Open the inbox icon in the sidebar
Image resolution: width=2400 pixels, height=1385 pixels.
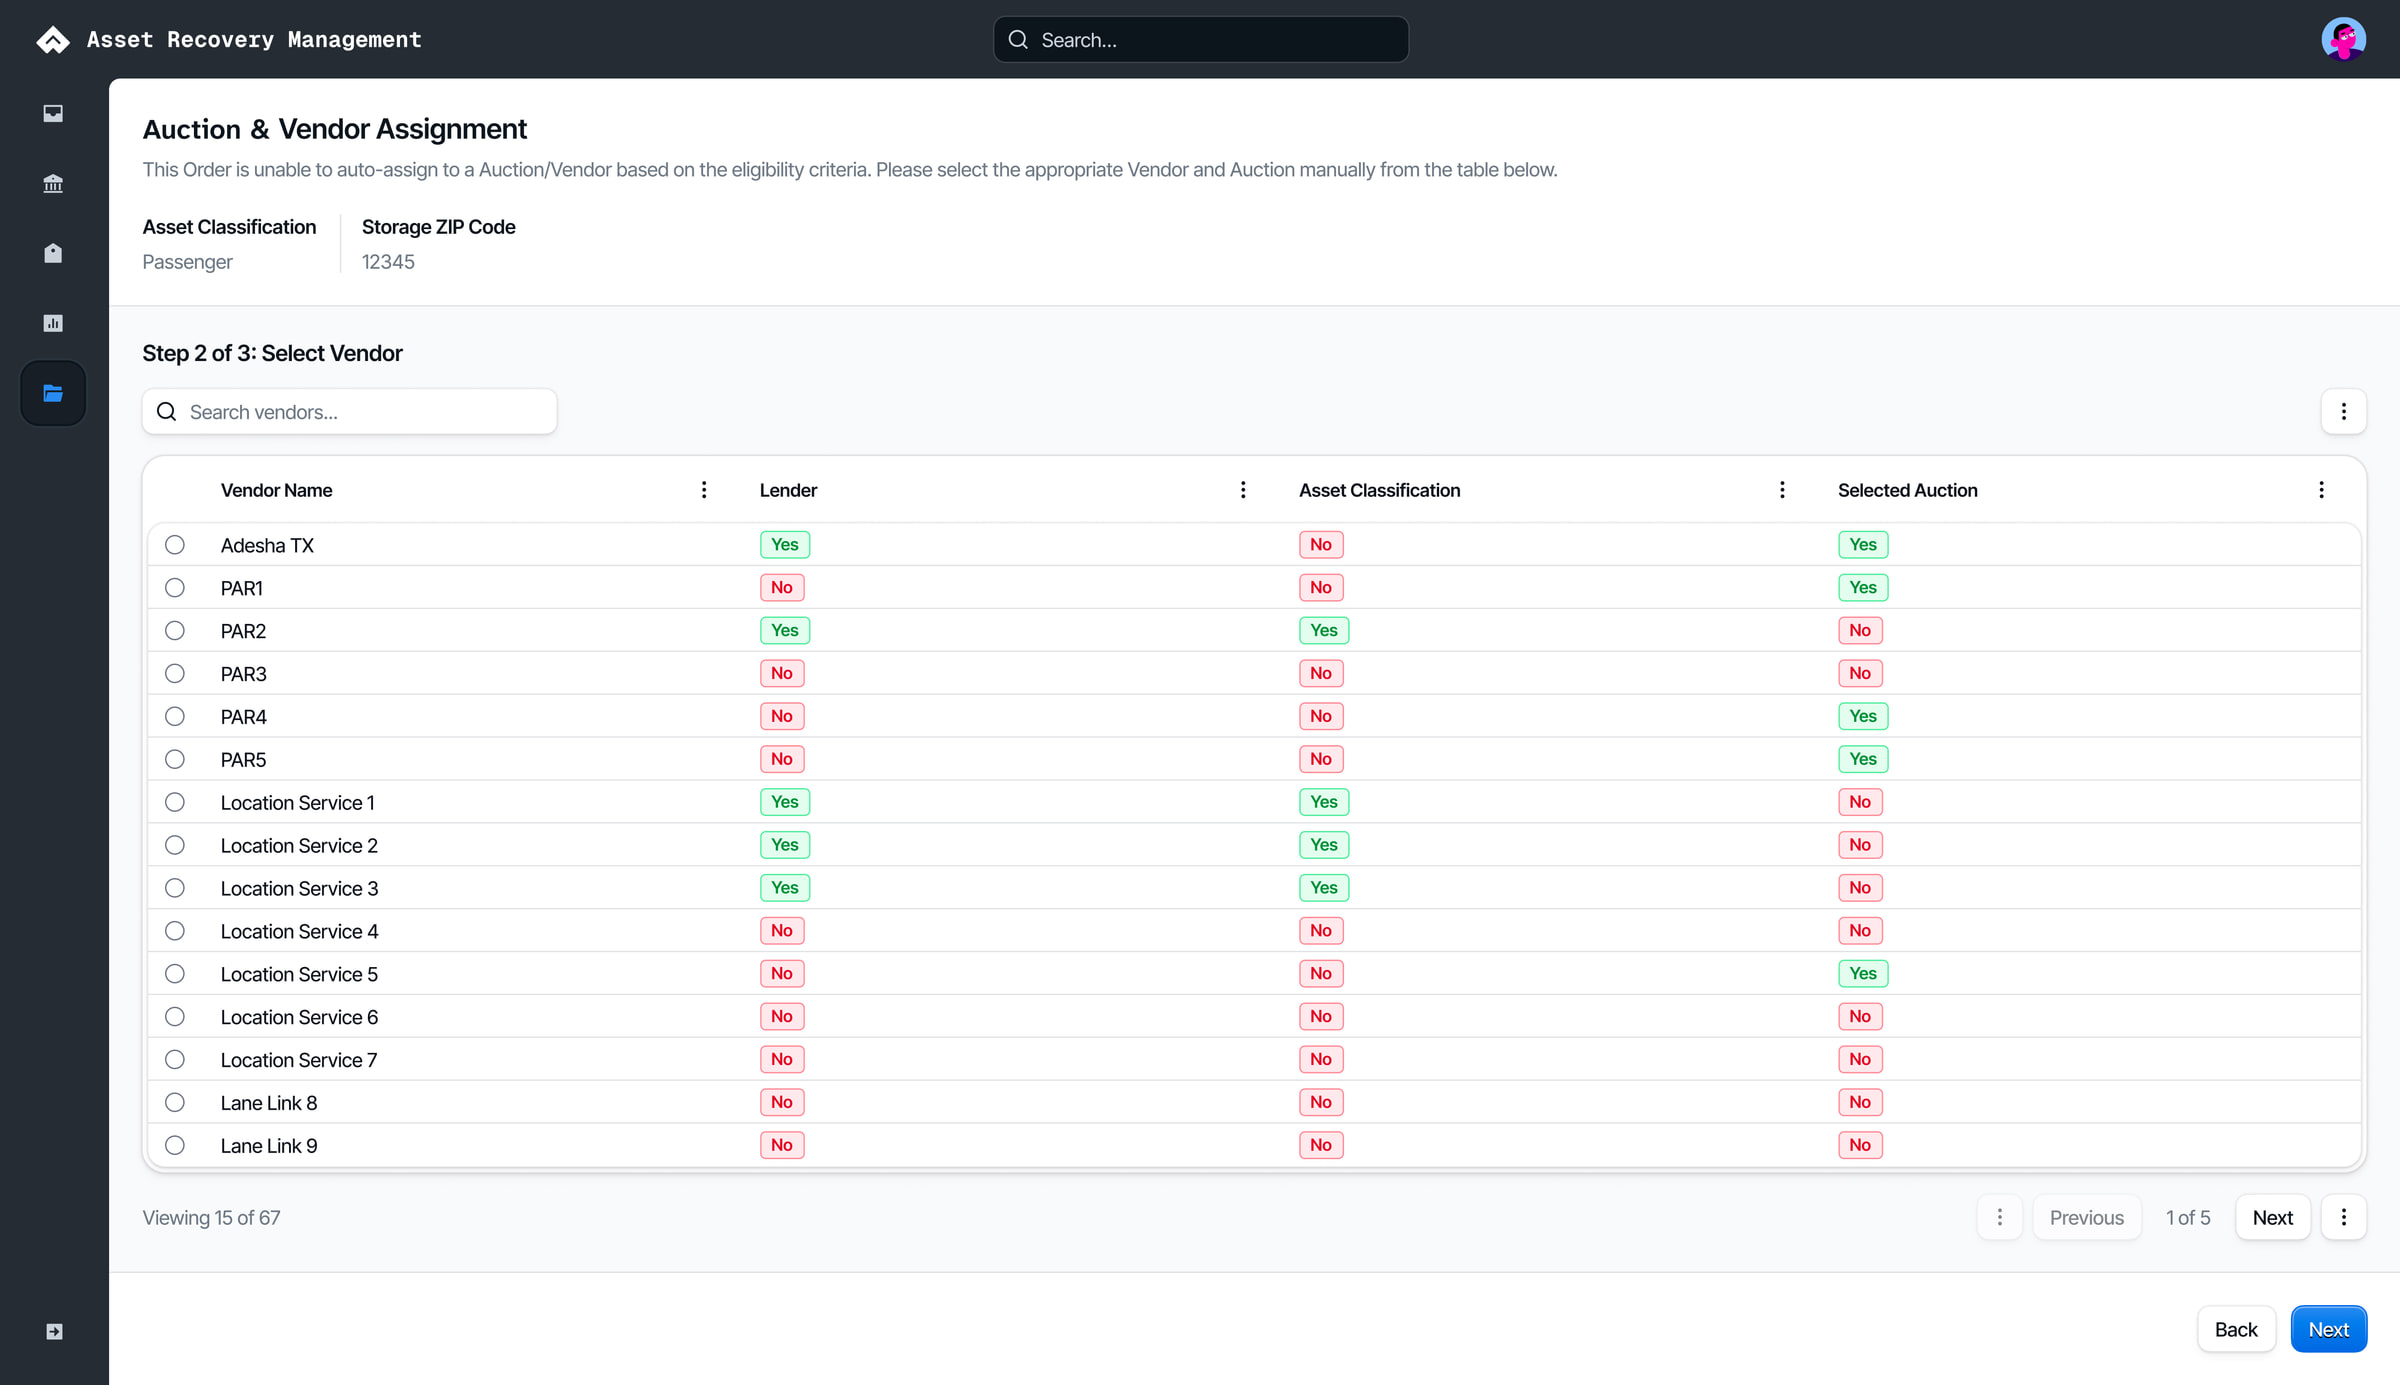(x=53, y=113)
